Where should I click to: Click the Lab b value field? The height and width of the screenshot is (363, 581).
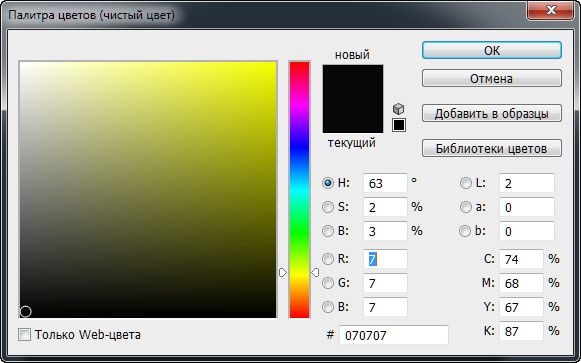[x=527, y=231]
